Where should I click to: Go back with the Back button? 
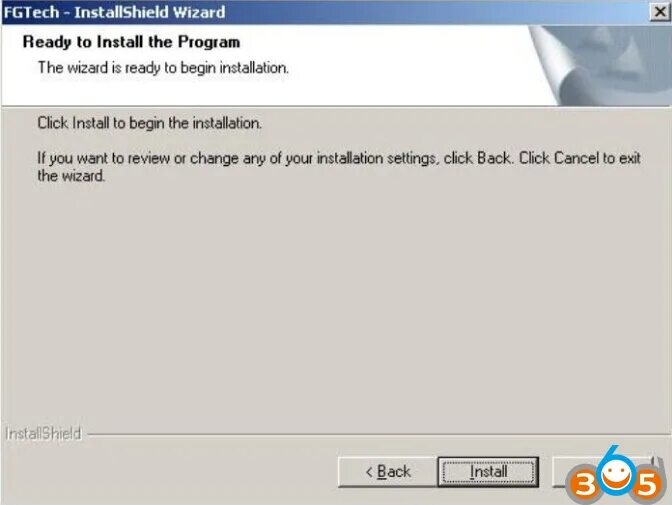(x=387, y=472)
